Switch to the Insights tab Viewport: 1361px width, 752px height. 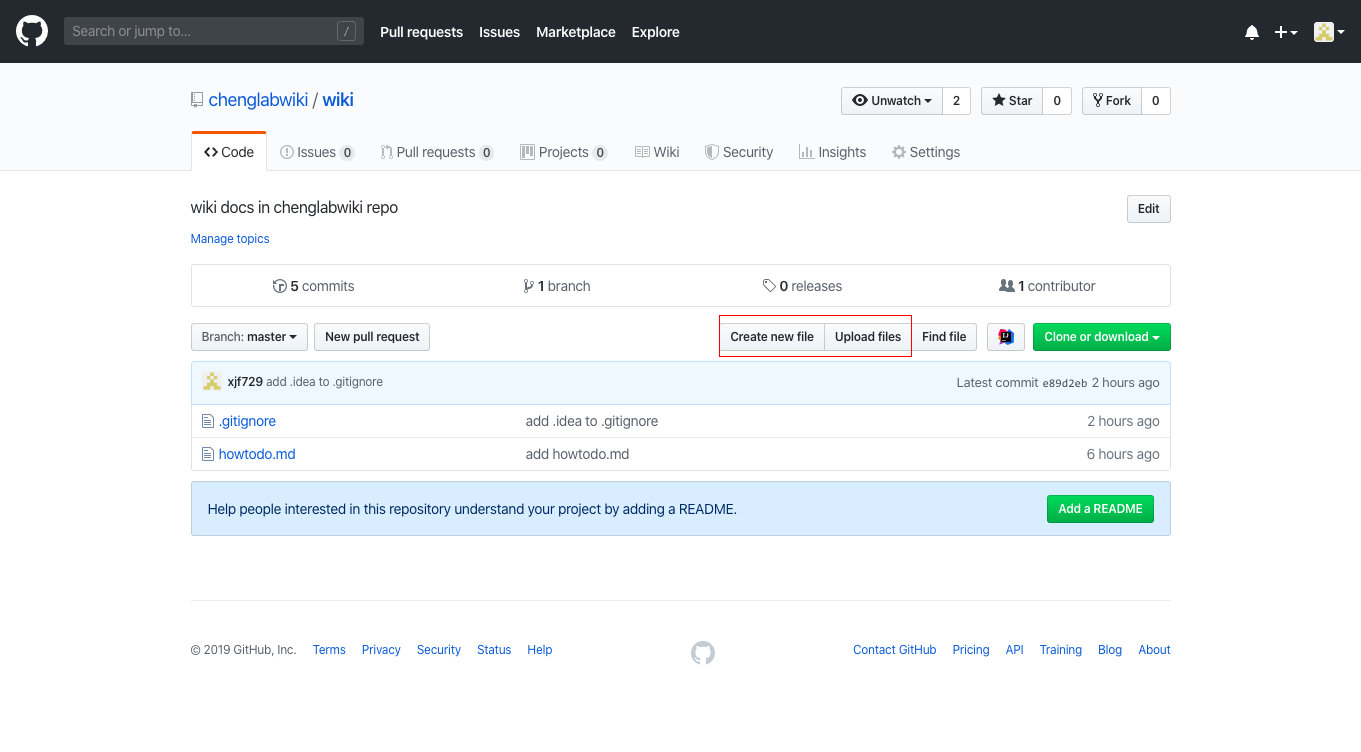(832, 152)
